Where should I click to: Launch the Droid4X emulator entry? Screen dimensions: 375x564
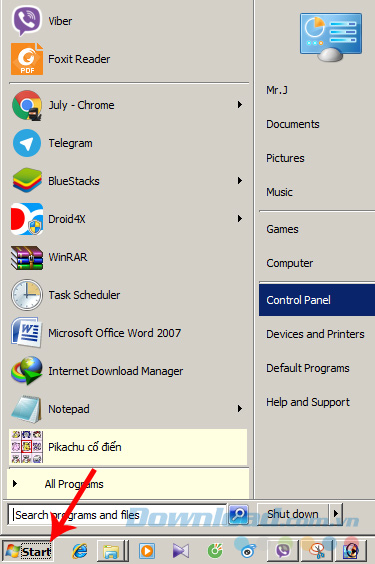[128, 219]
